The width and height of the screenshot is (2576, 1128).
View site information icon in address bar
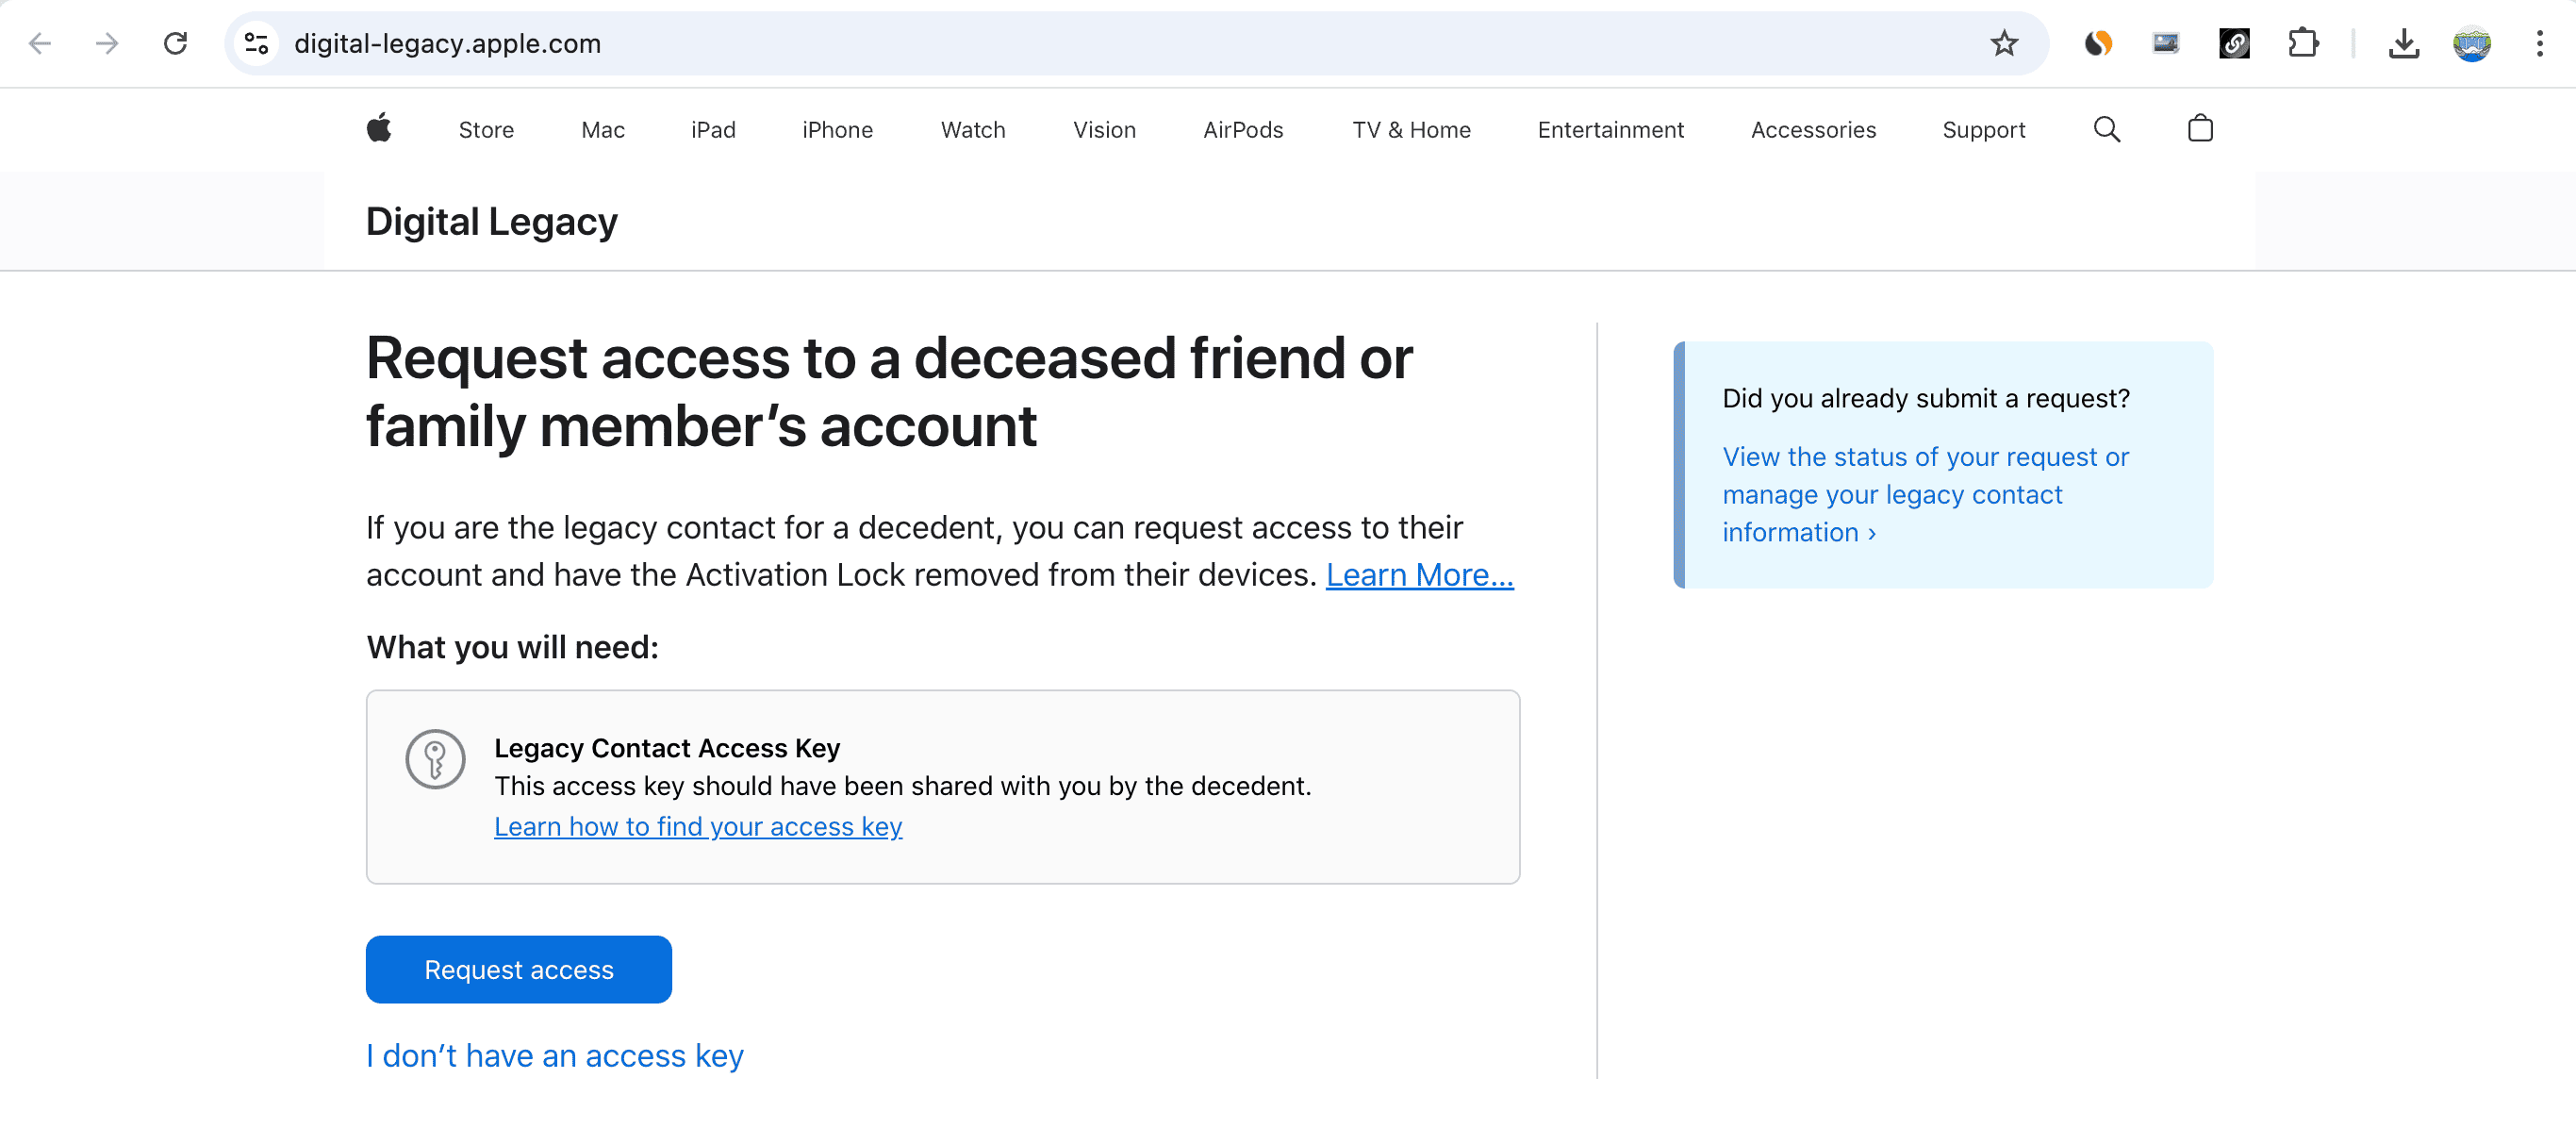[257, 43]
